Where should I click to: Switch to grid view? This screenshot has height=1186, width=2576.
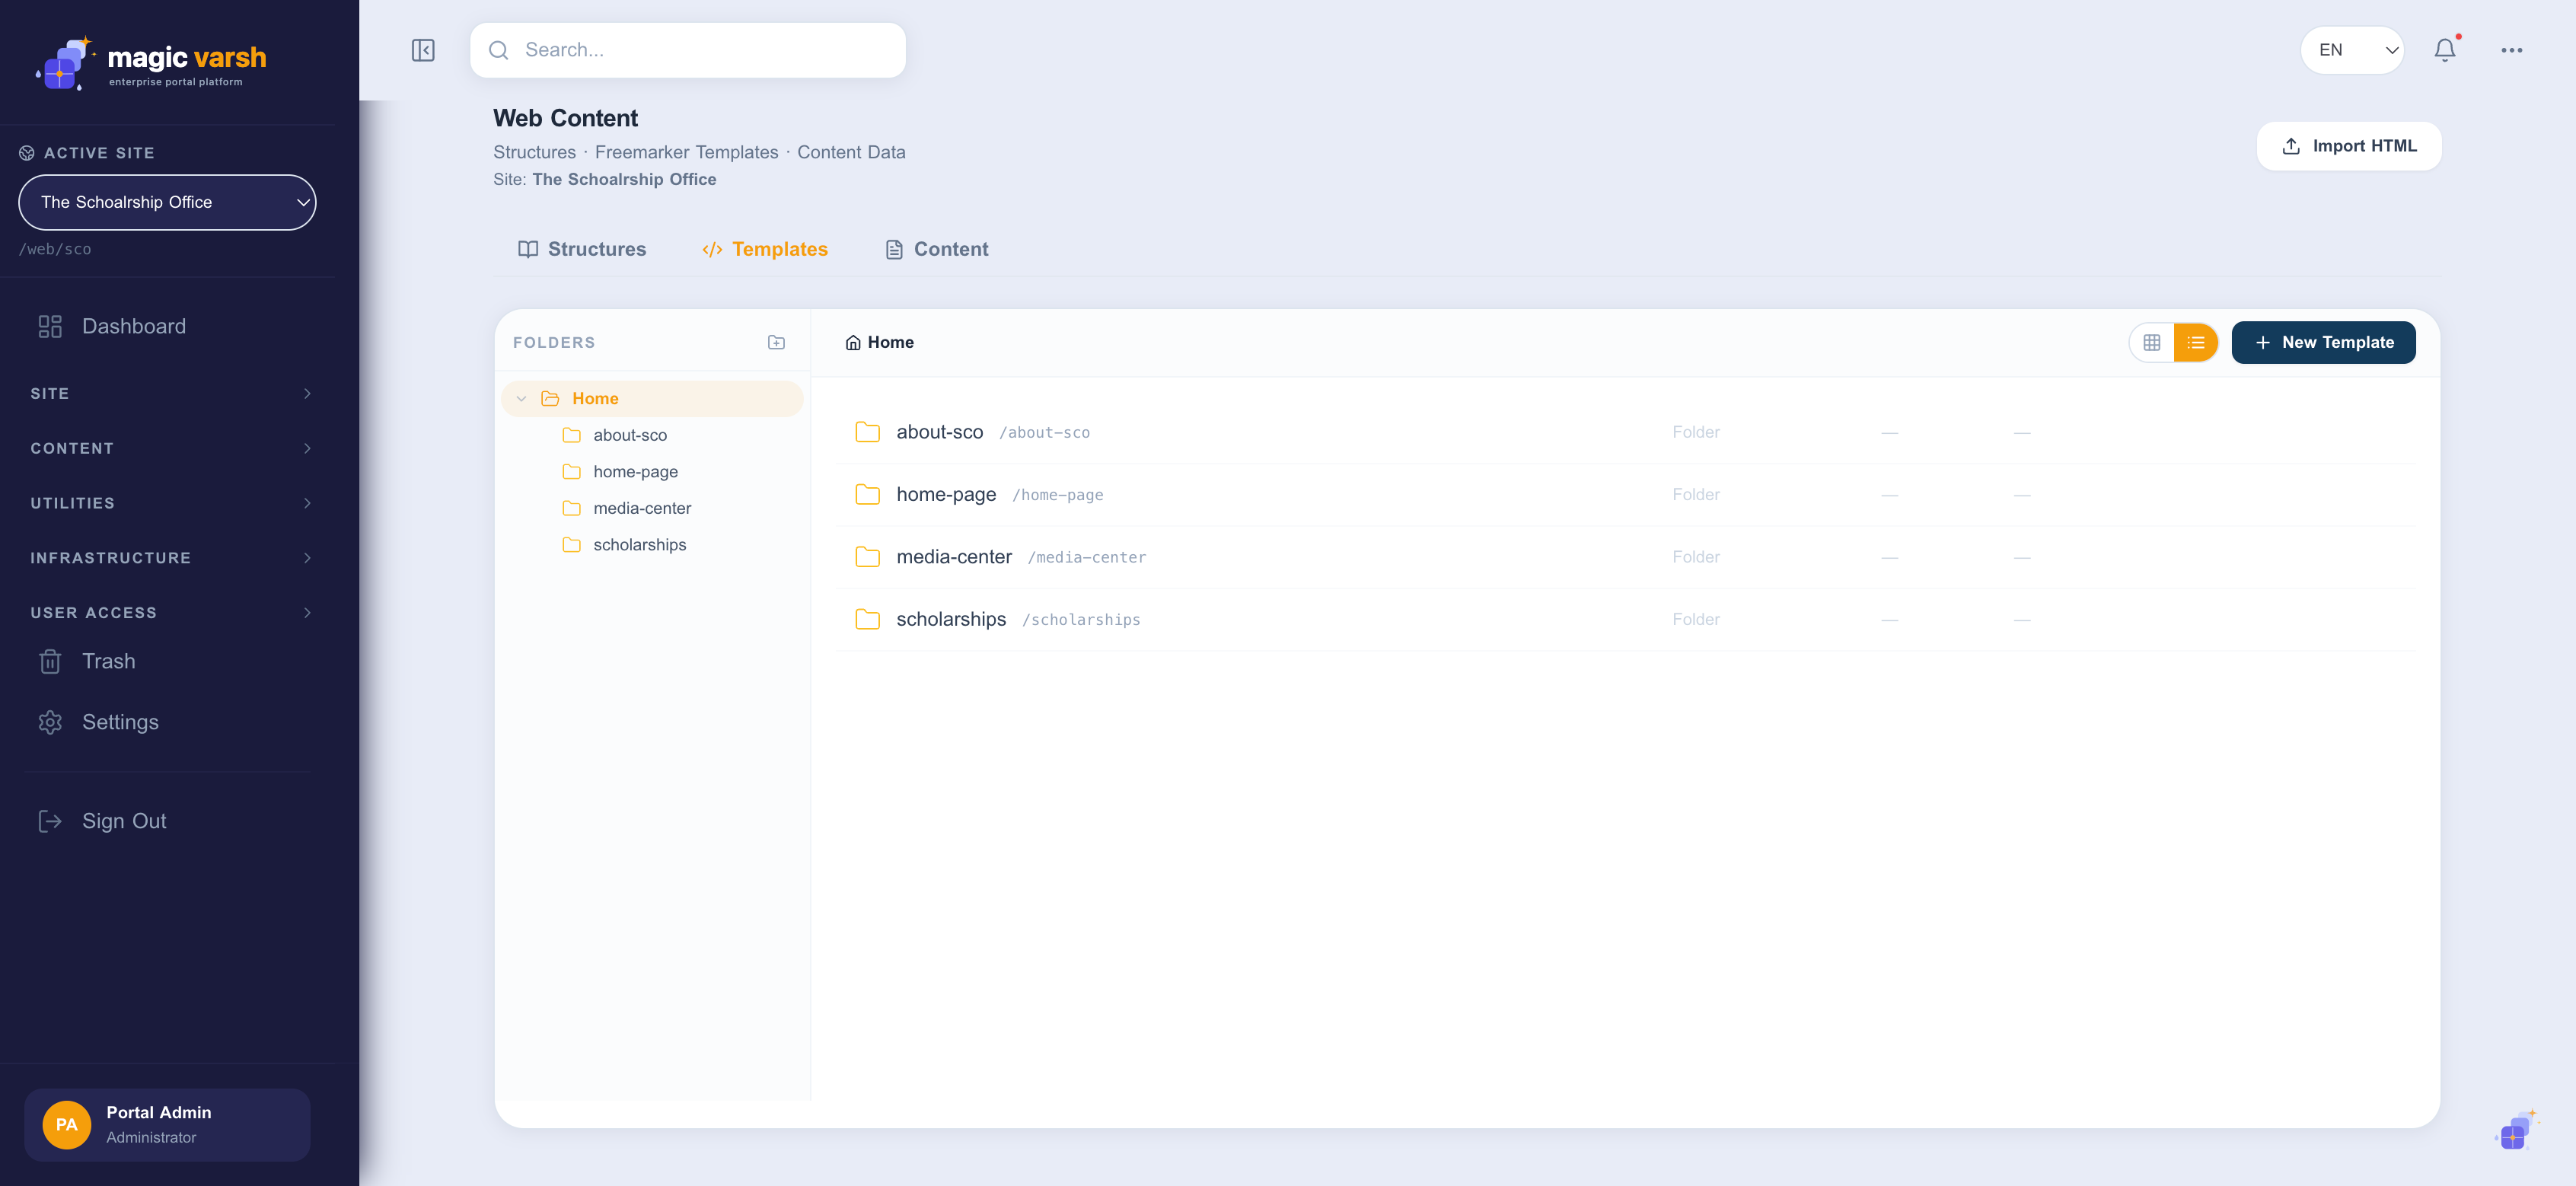[2152, 343]
